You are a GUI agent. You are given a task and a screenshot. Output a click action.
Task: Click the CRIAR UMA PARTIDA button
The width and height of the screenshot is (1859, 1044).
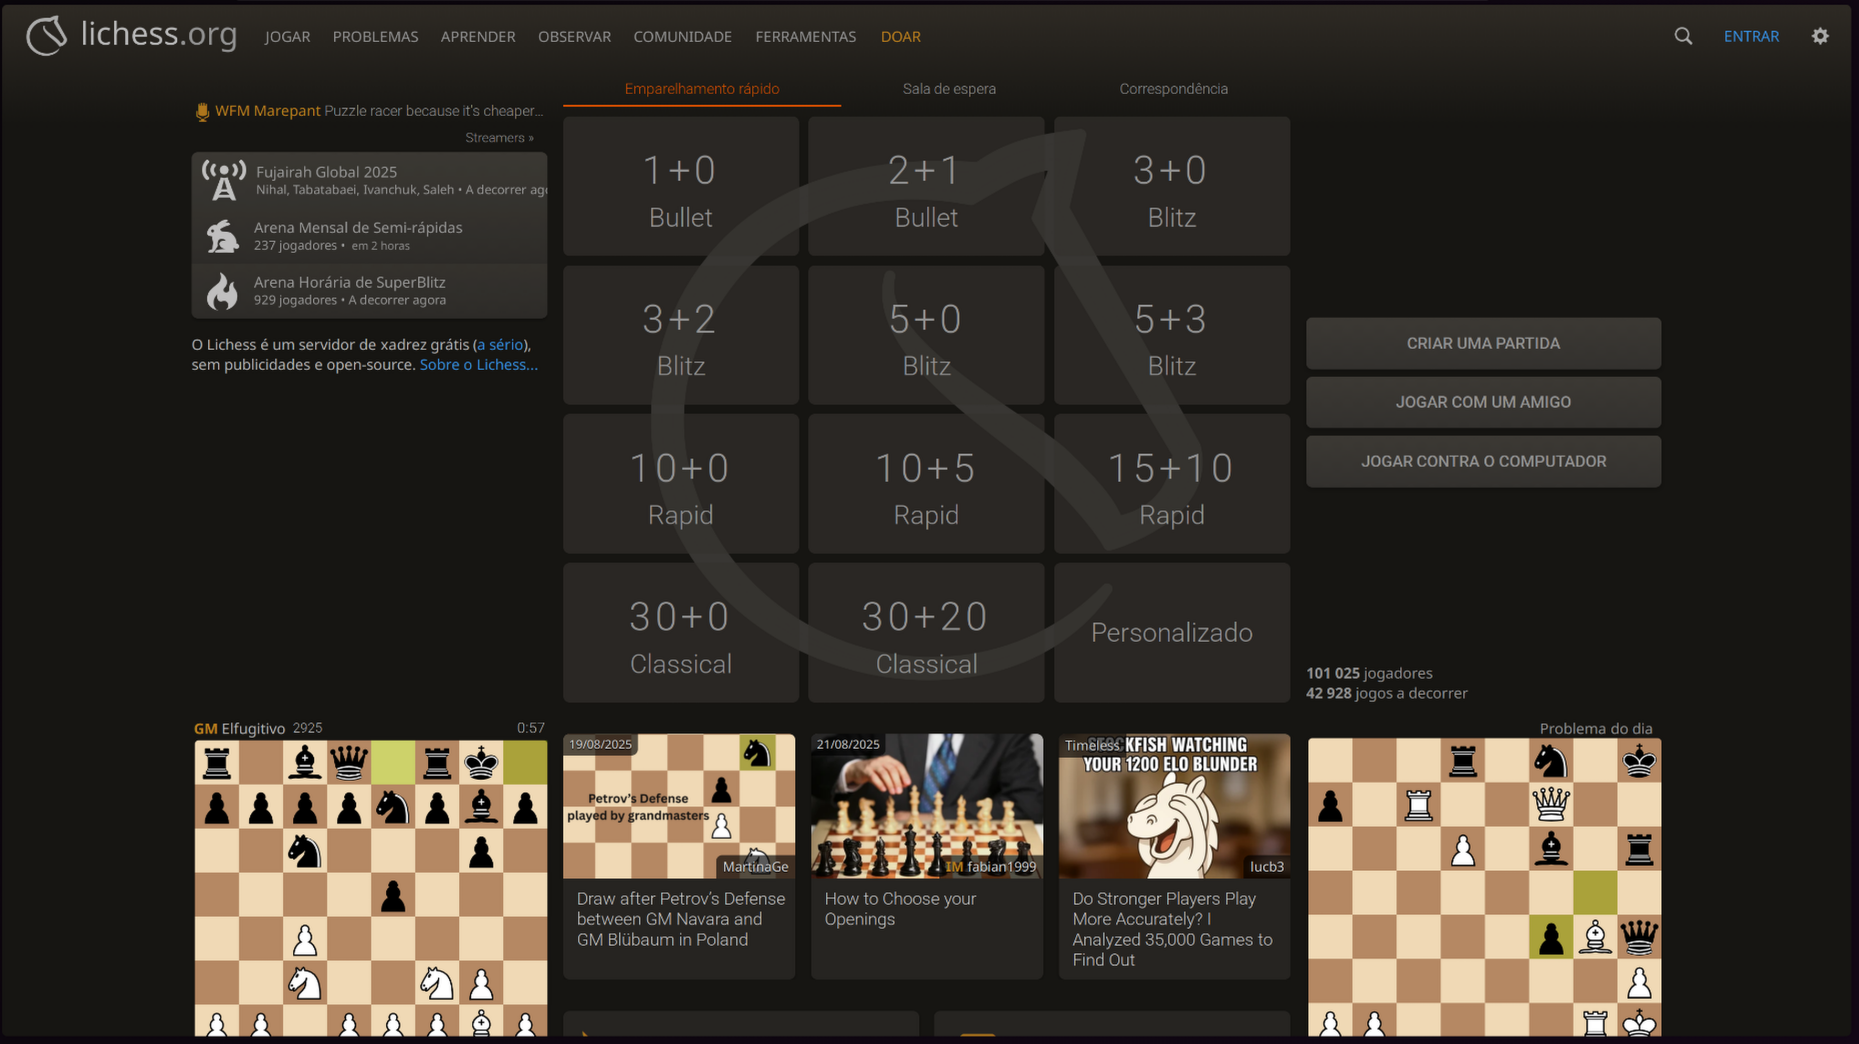point(1483,343)
